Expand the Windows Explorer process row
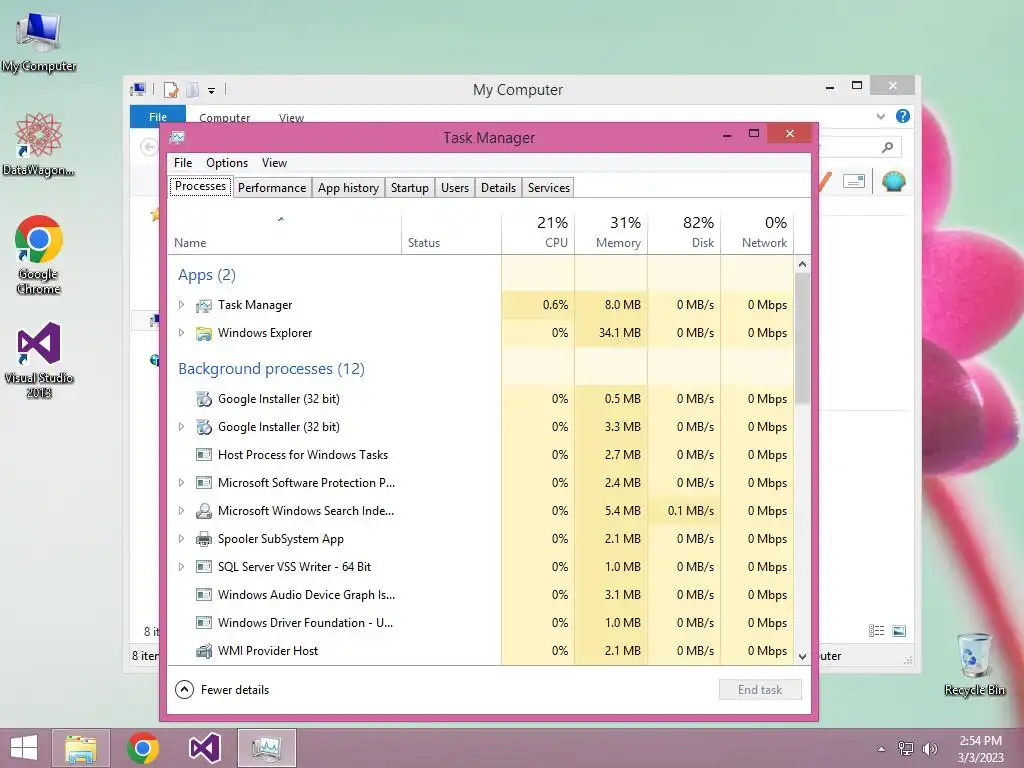Viewport: 1024px width, 768px height. pos(182,332)
